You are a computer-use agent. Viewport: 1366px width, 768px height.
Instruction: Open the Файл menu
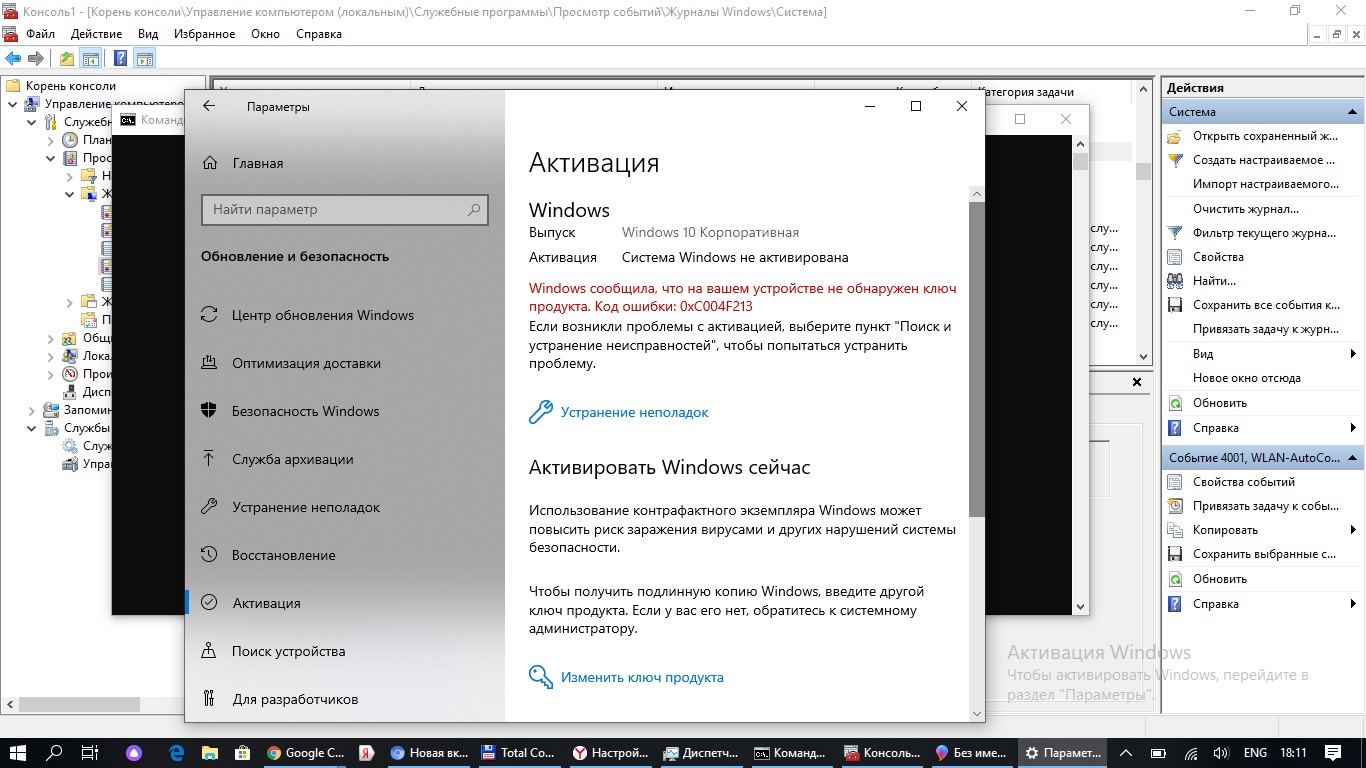tap(41, 34)
